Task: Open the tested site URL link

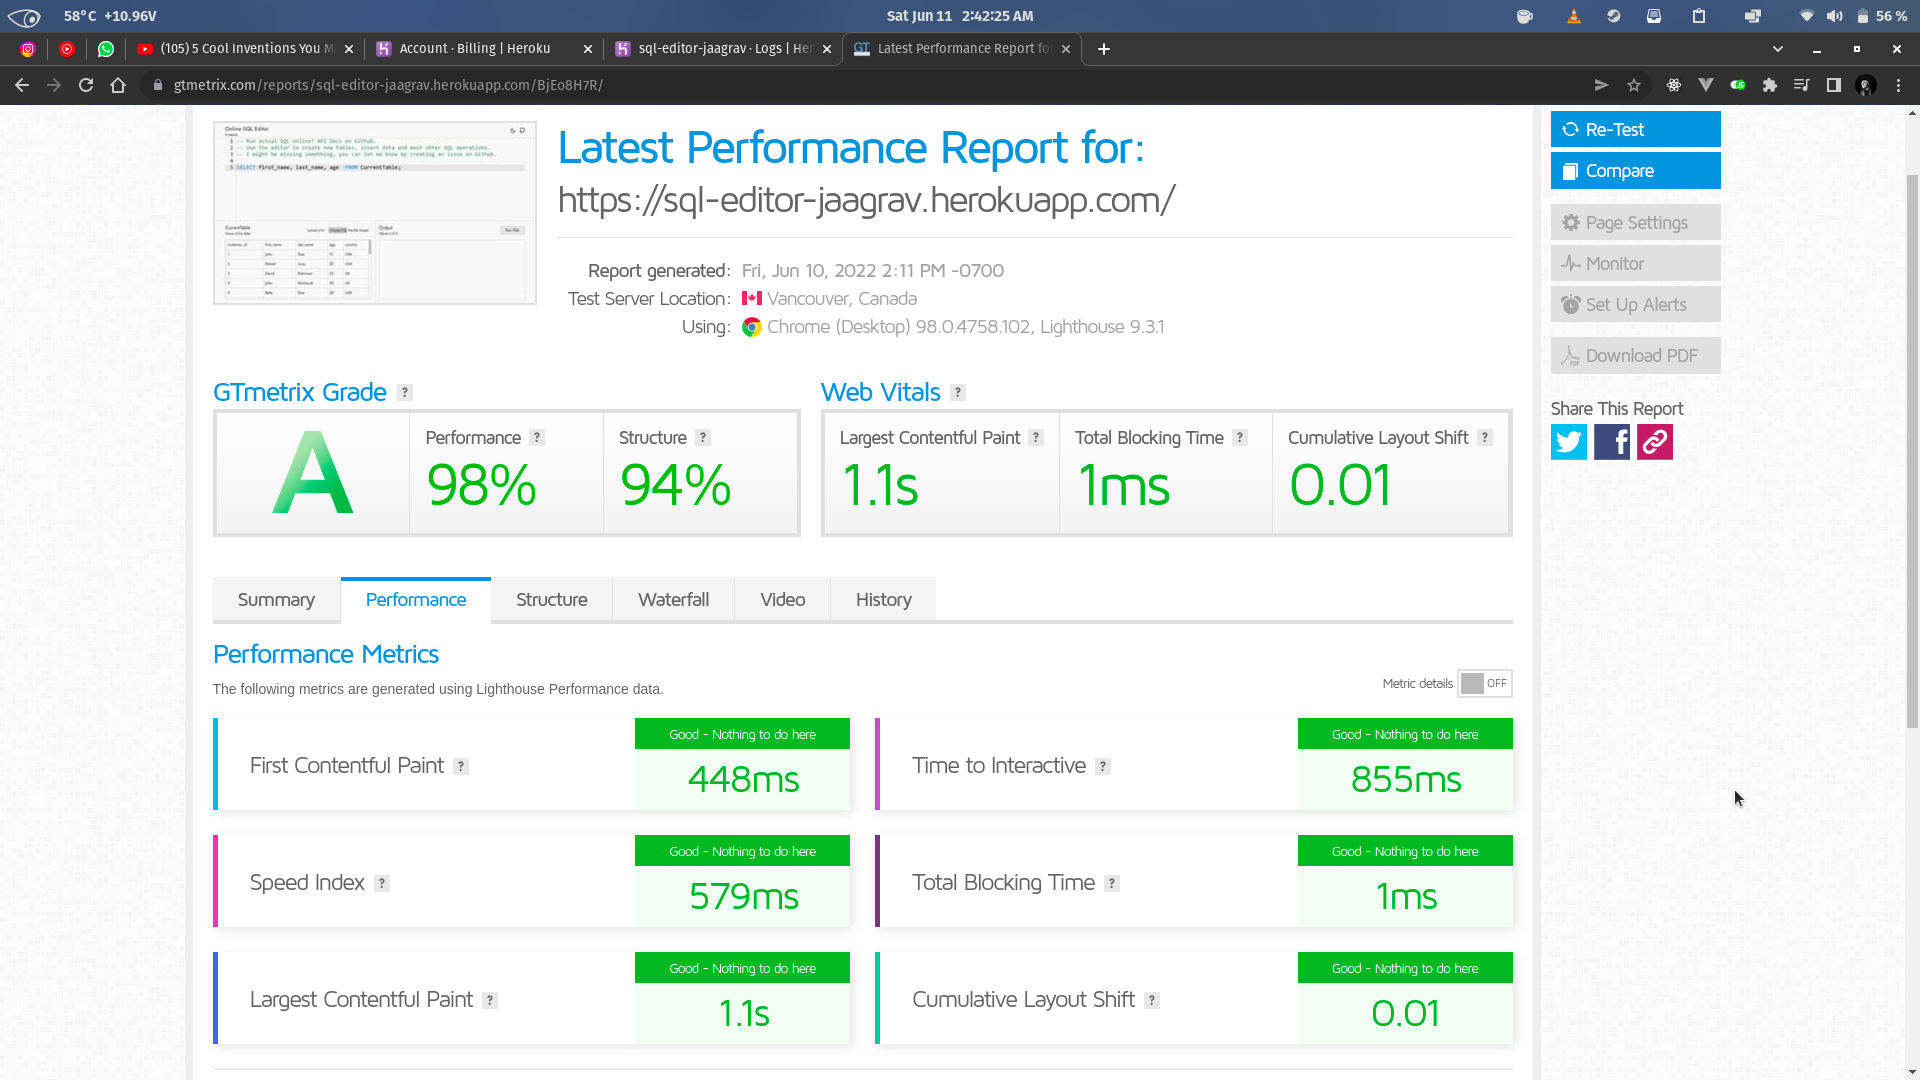Action: [x=867, y=199]
